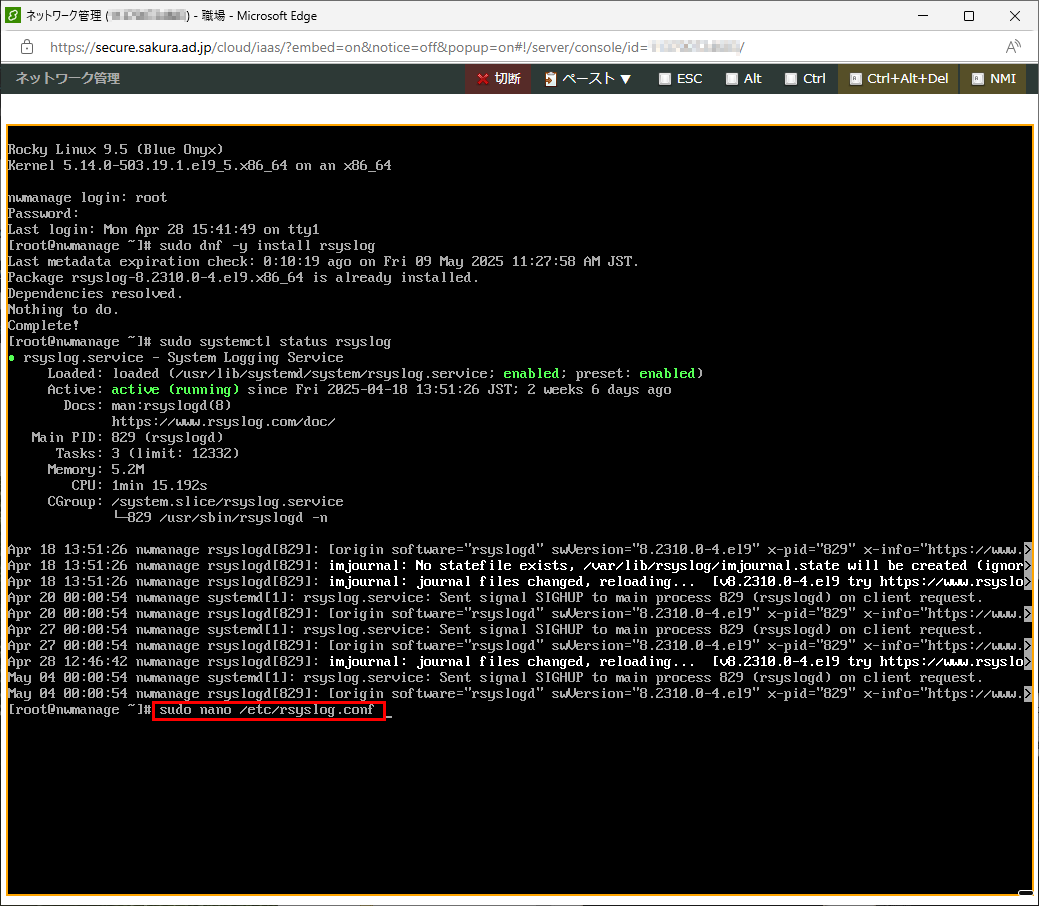The image size is (1039, 906).
Task: Maximize the Microsoft Edge window
Action: [x=969, y=15]
